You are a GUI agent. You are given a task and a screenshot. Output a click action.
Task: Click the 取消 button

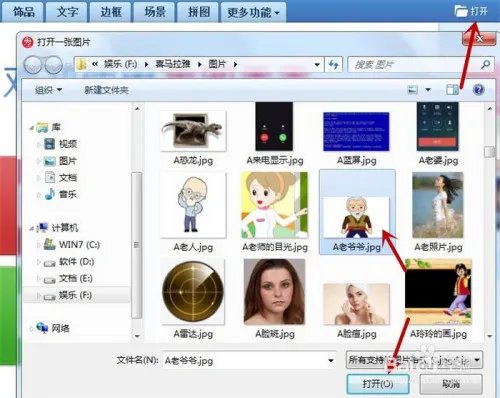(451, 384)
